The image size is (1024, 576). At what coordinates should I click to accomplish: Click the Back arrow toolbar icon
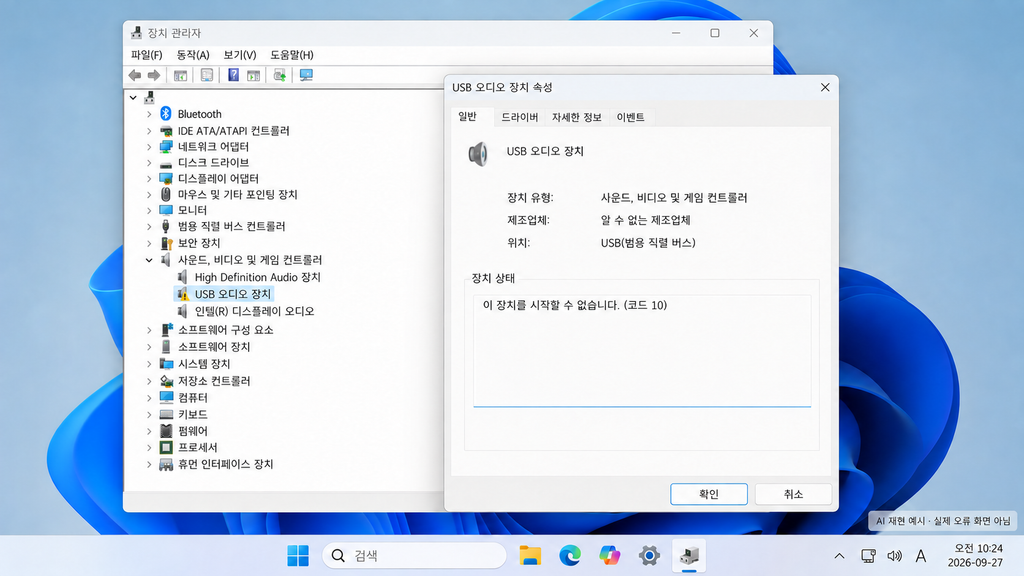(135, 75)
